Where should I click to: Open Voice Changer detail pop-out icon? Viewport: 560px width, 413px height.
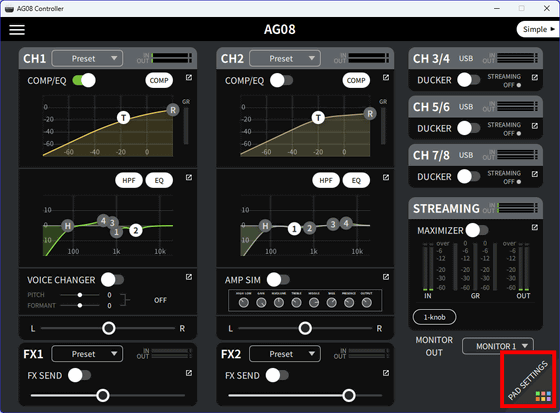coord(189,277)
